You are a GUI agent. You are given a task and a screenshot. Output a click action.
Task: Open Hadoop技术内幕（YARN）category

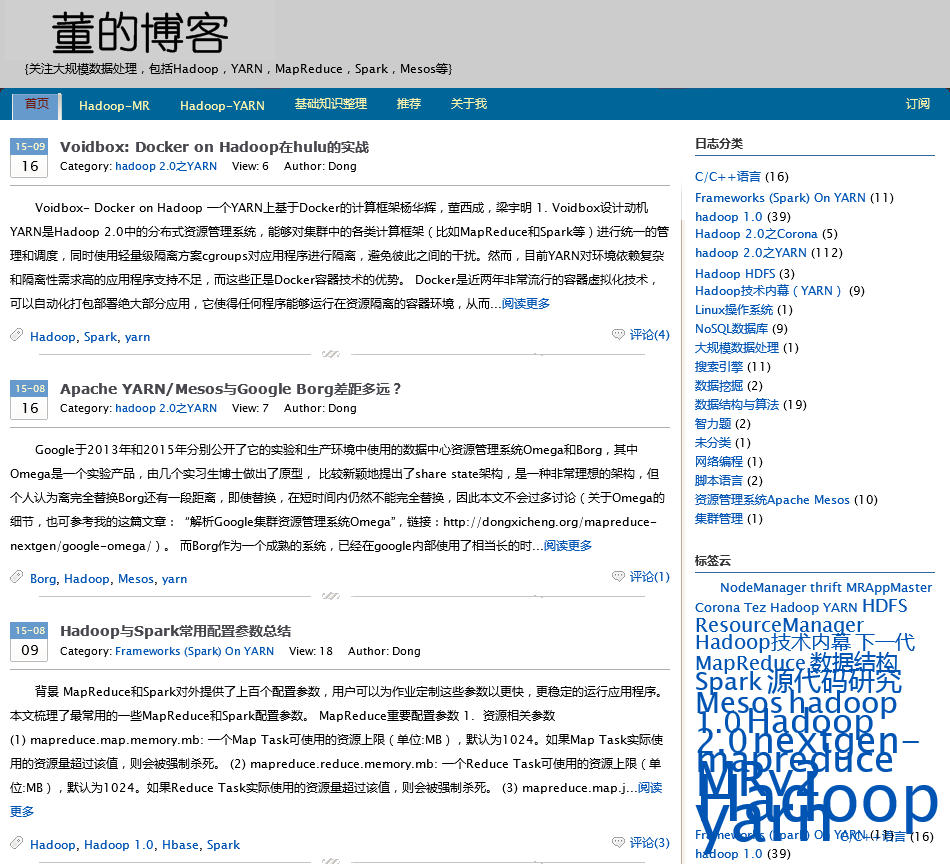[768, 291]
